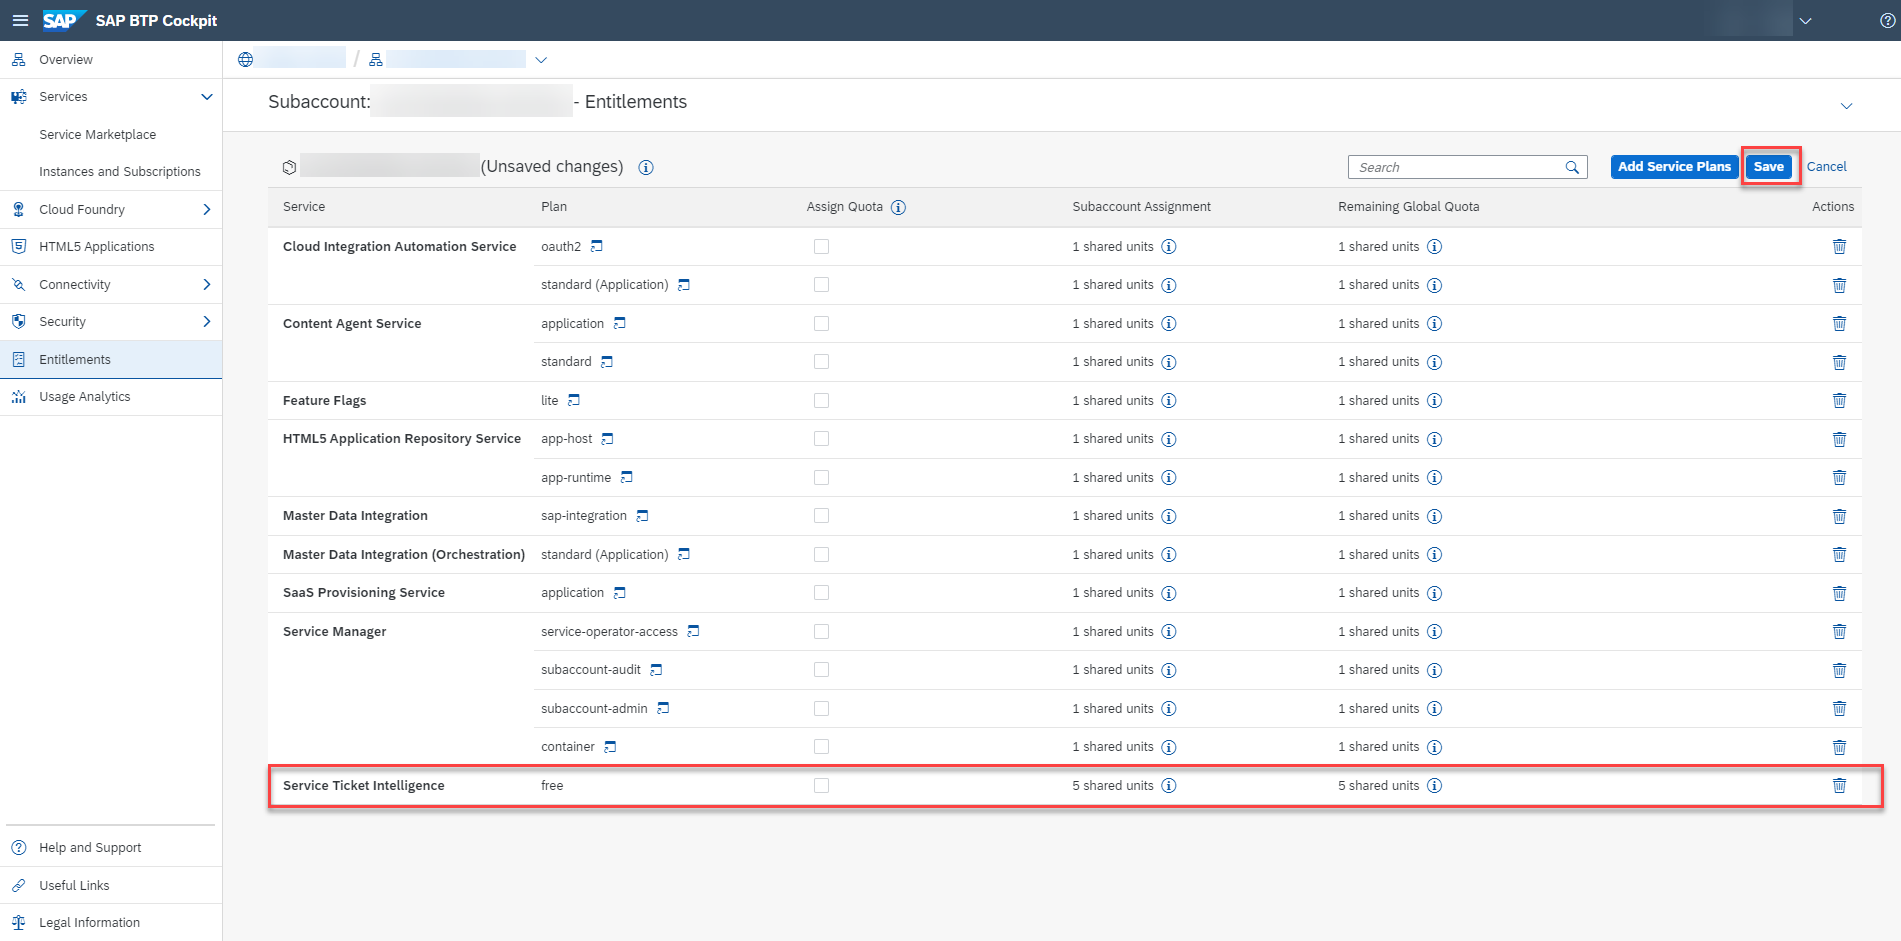Click the Subaccount Assignment column header
The height and width of the screenshot is (941, 1901).
click(1141, 207)
